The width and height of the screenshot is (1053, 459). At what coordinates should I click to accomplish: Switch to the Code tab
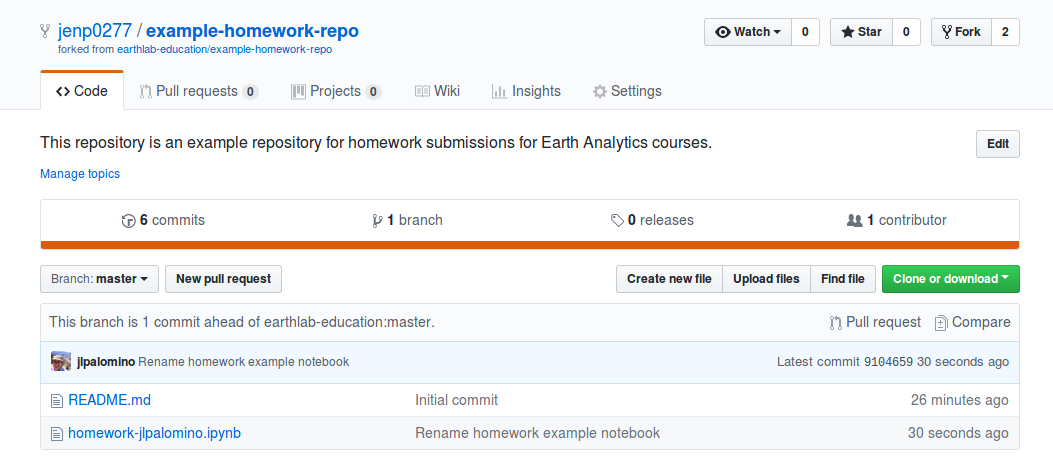(82, 91)
